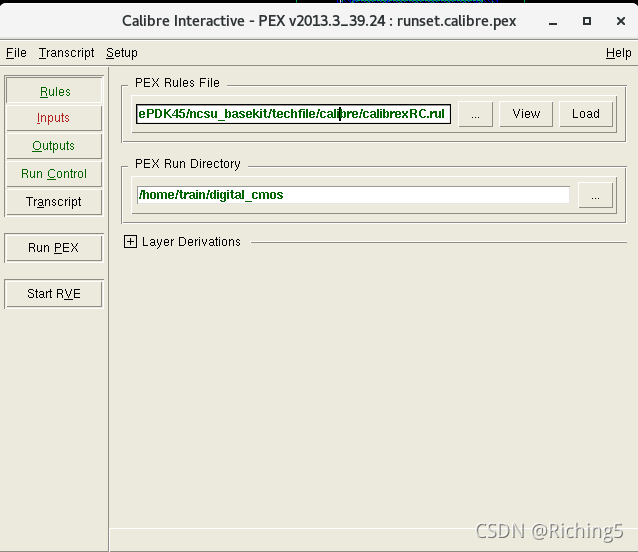This screenshot has height=552, width=638.
Task: Load the PEX rules file
Action: click(x=586, y=114)
